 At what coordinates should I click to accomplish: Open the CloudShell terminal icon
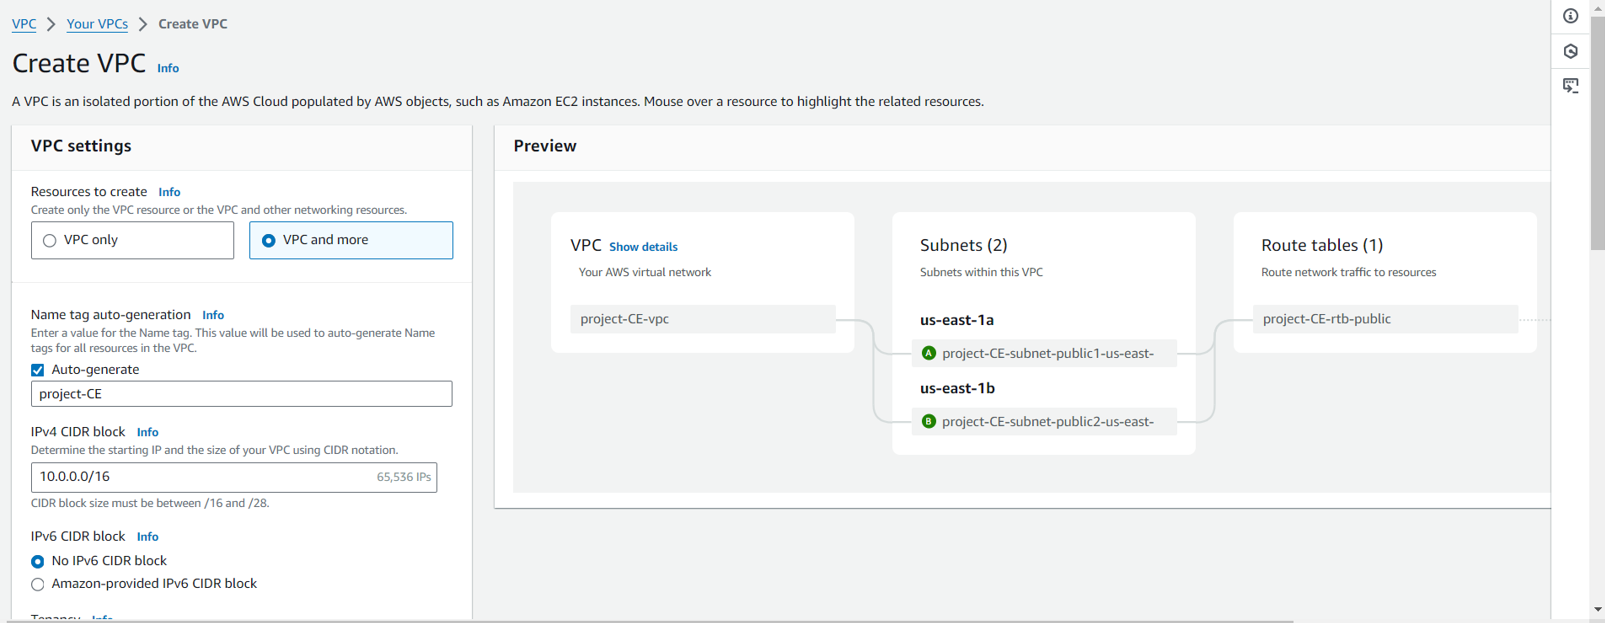click(x=1570, y=86)
